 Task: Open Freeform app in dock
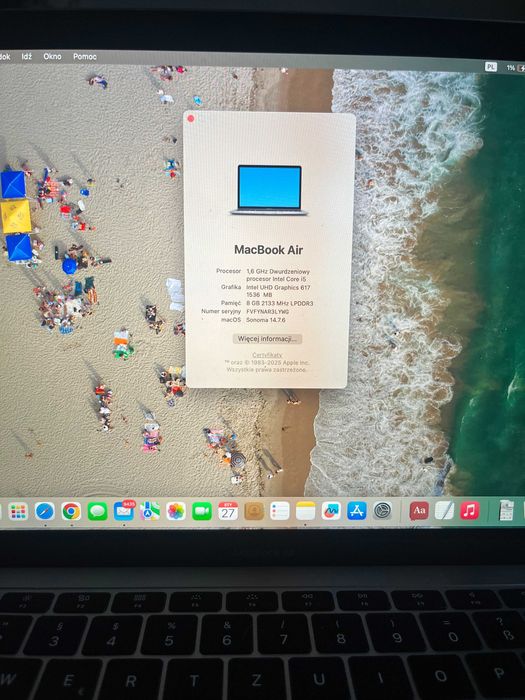point(331,511)
